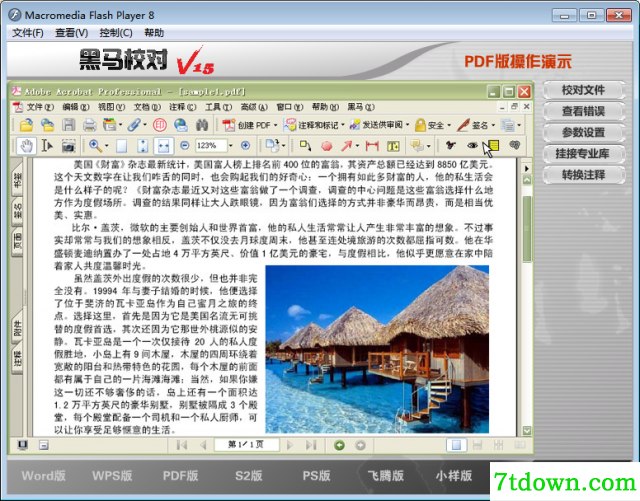This screenshot has height=501, width=640.
Task: Select the red dimension line tool
Action: point(372,146)
